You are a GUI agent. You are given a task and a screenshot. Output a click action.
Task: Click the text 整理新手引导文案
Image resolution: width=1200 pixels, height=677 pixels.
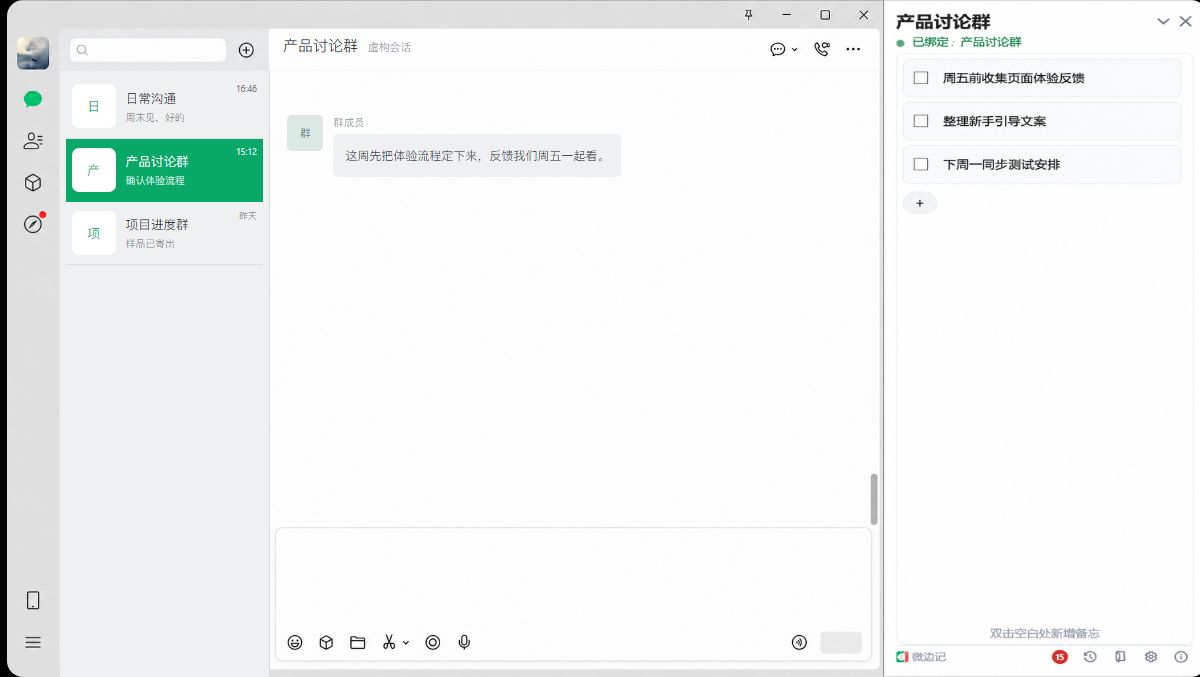pyautogui.click(x=995, y=121)
